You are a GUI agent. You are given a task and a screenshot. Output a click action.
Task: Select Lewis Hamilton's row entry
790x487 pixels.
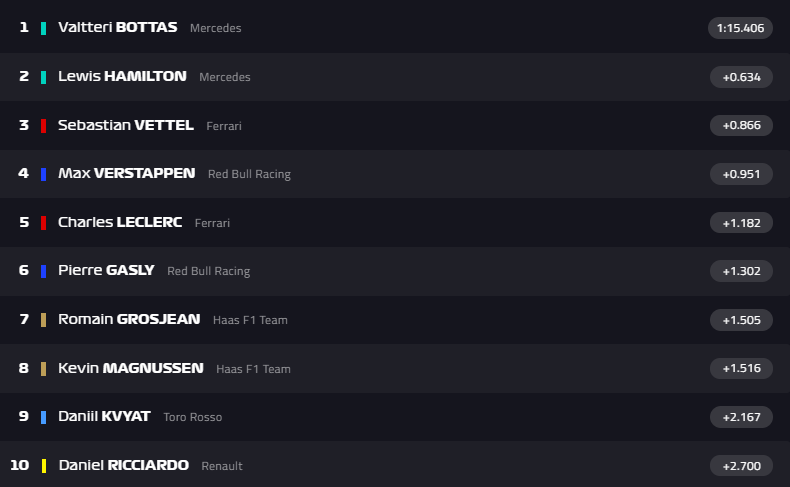(122, 76)
